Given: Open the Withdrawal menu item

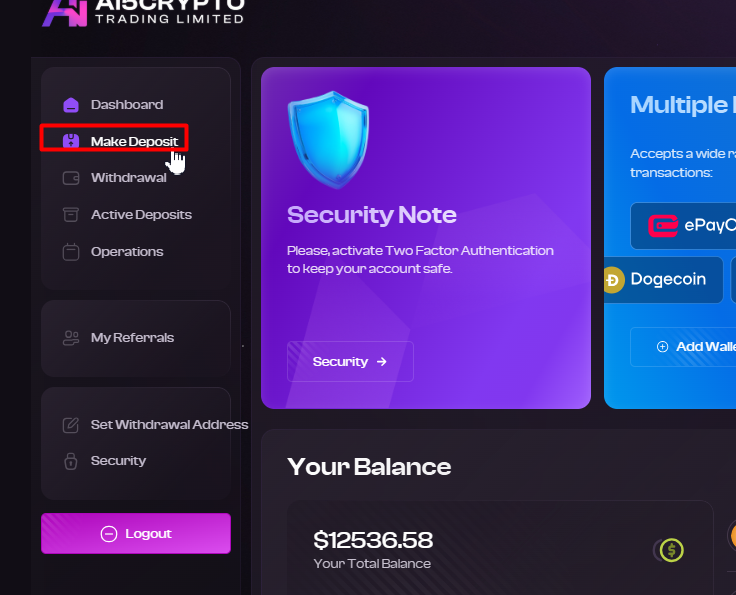Looking at the screenshot, I should pos(128,178).
